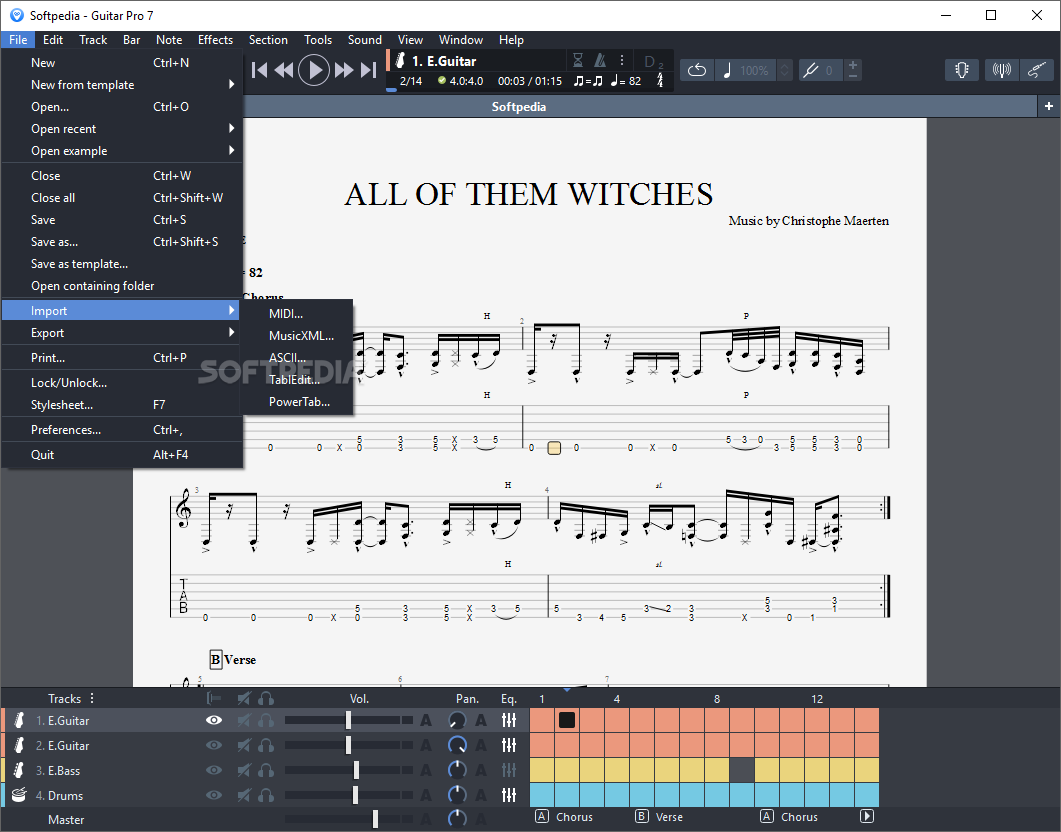Click the transpose plus/minus stepper
The height and width of the screenshot is (832, 1061).
pos(853,70)
